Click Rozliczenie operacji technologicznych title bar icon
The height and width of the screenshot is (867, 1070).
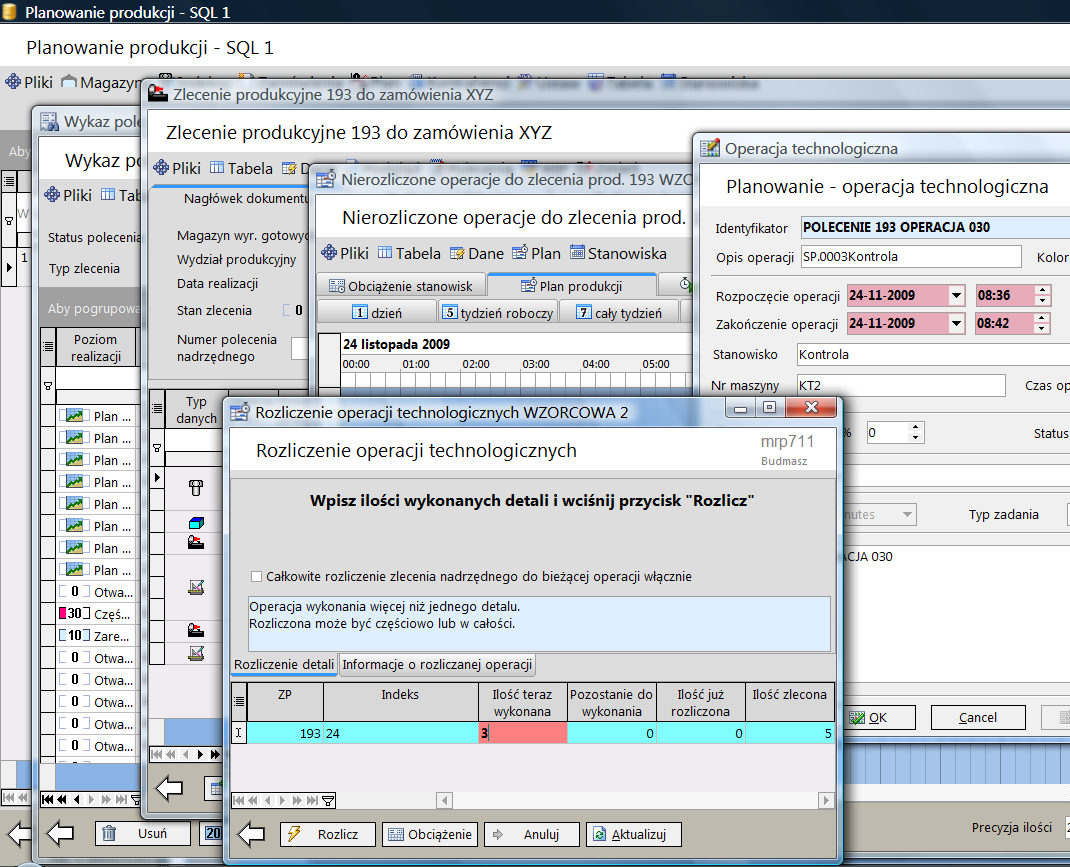(240, 412)
